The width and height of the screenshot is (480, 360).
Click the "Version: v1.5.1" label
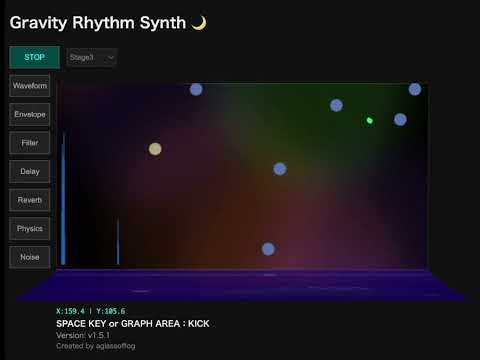pyautogui.click(x=83, y=335)
